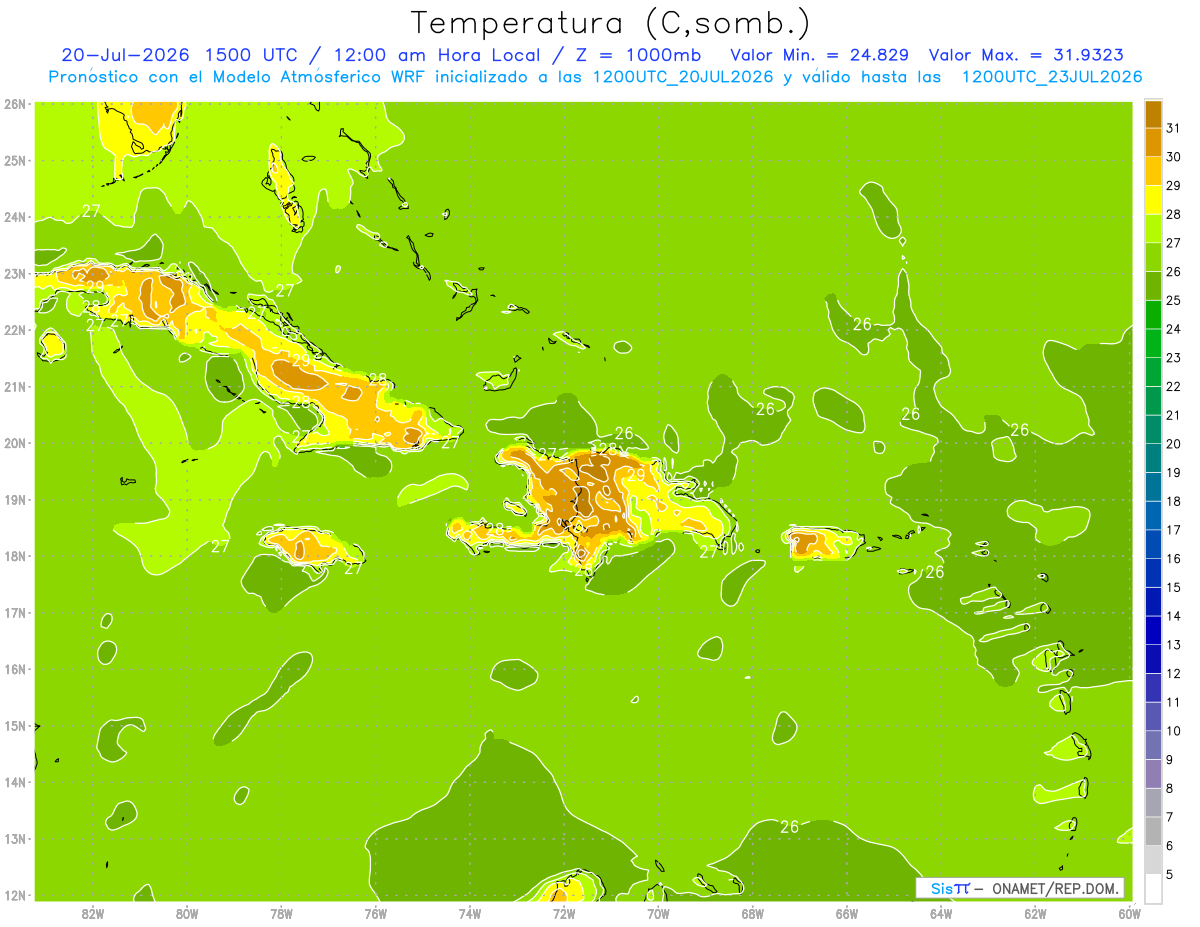Click the orange legend swatch between 30 and 31
The width and height of the screenshot is (1200, 927).
1153,142
